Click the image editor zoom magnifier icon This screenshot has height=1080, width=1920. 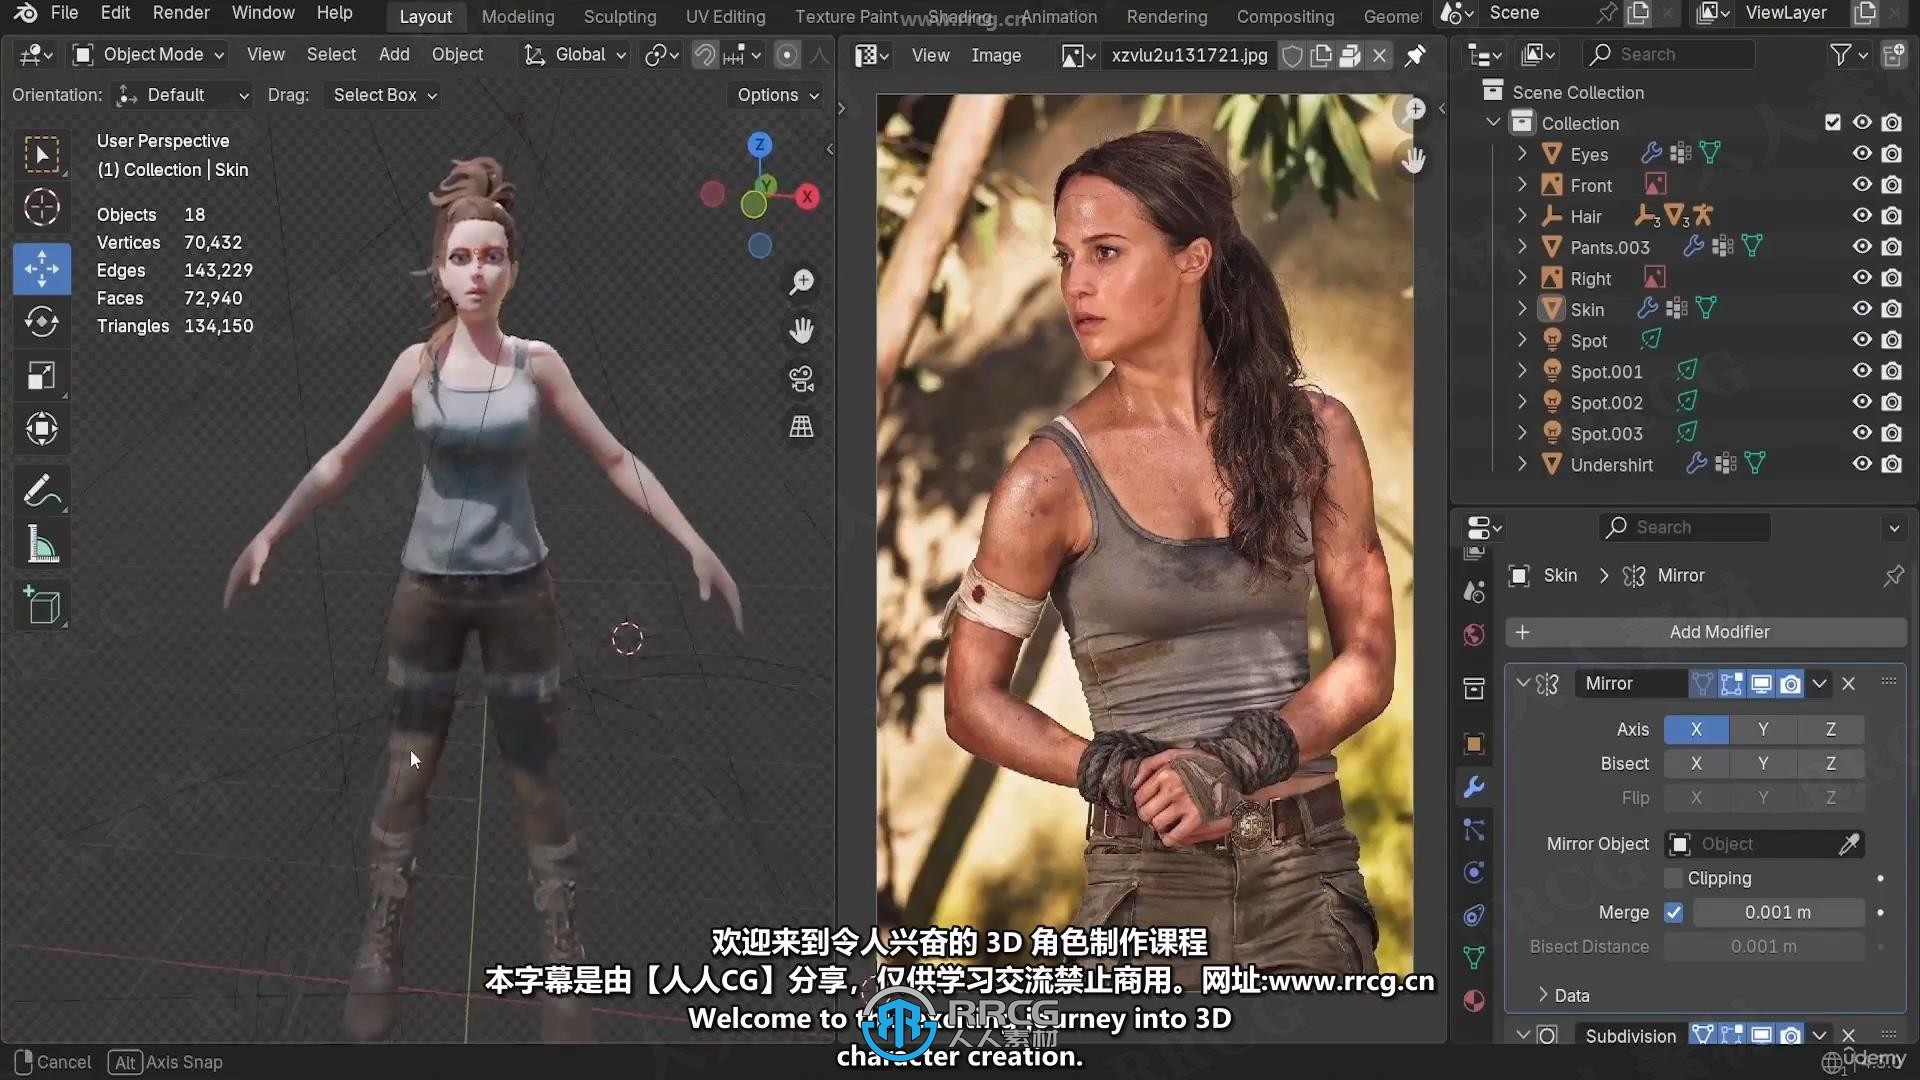(x=1413, y=111)
